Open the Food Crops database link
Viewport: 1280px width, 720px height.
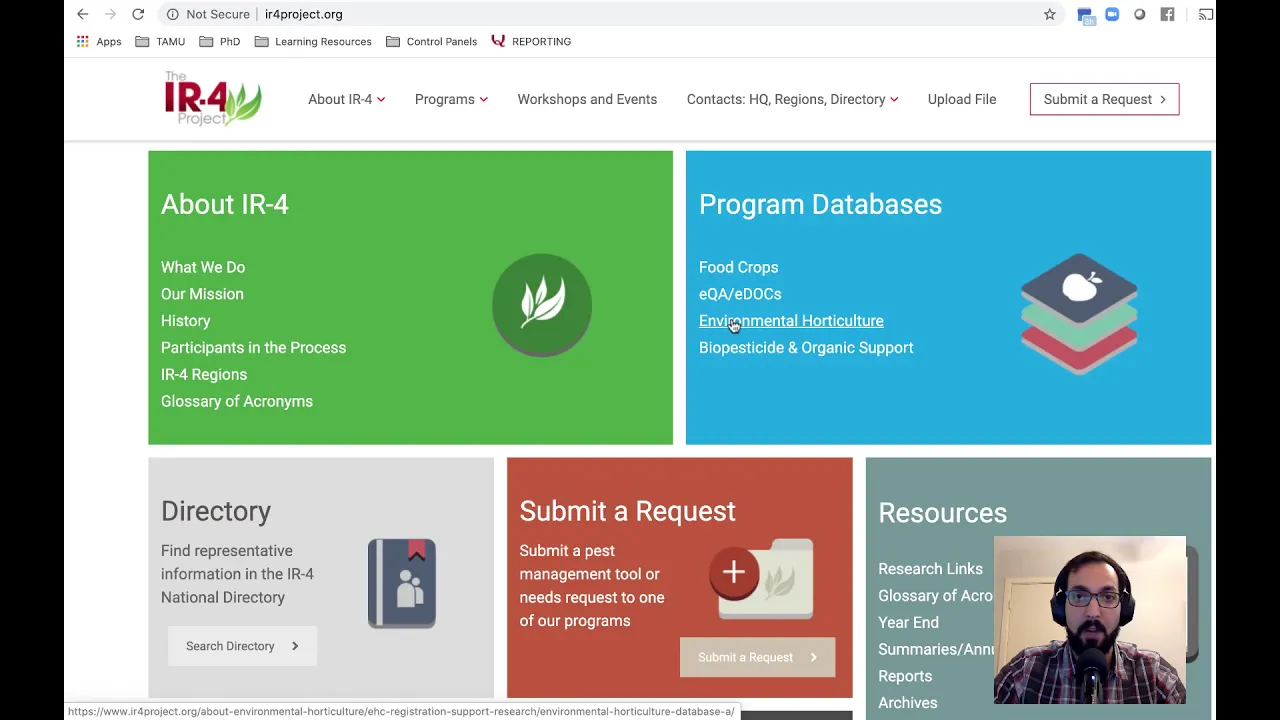click(738, 267)
